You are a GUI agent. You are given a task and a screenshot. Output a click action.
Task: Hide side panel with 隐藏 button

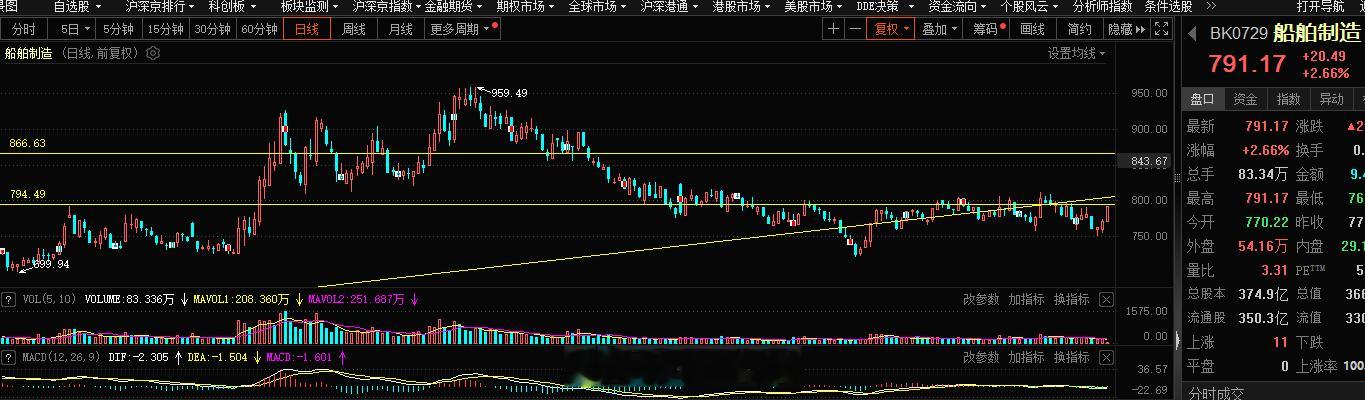(1125, 29)
